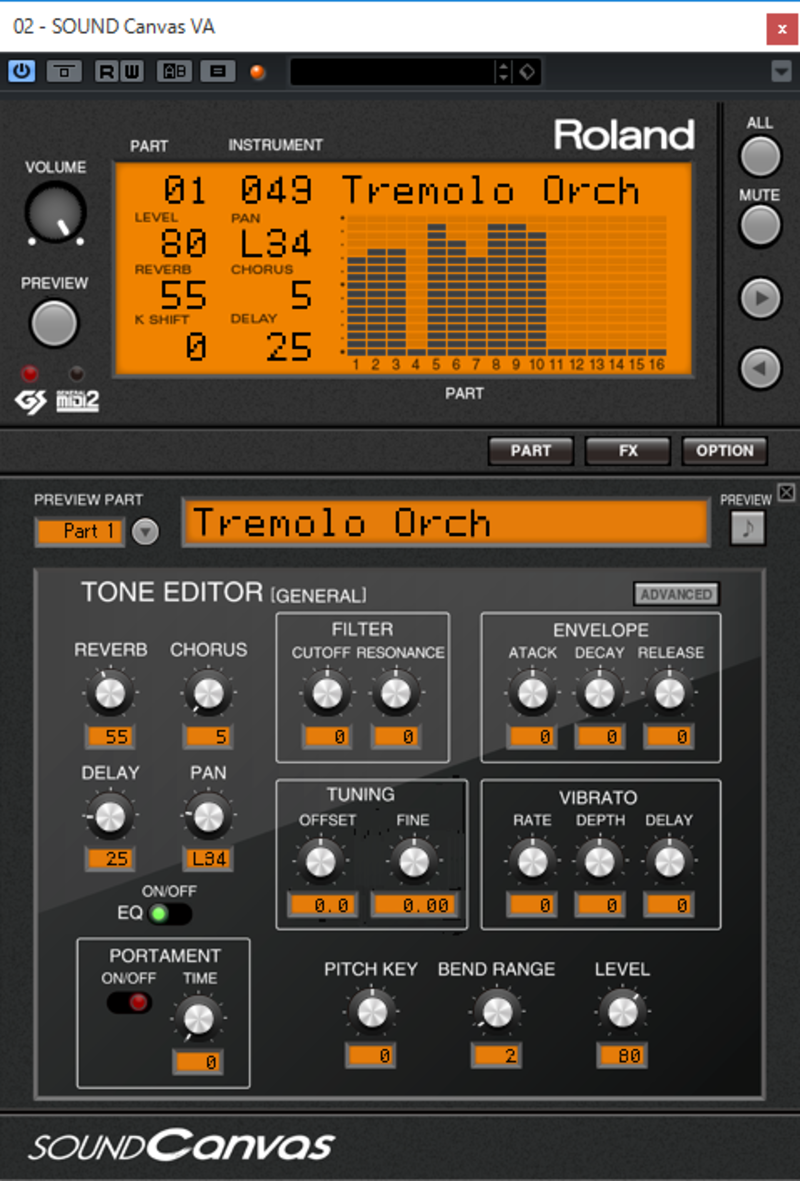This screenshot has width=800, height=1181.
Task: Click the tone editor Delay value field showing 25
Action: pos(110,858)
